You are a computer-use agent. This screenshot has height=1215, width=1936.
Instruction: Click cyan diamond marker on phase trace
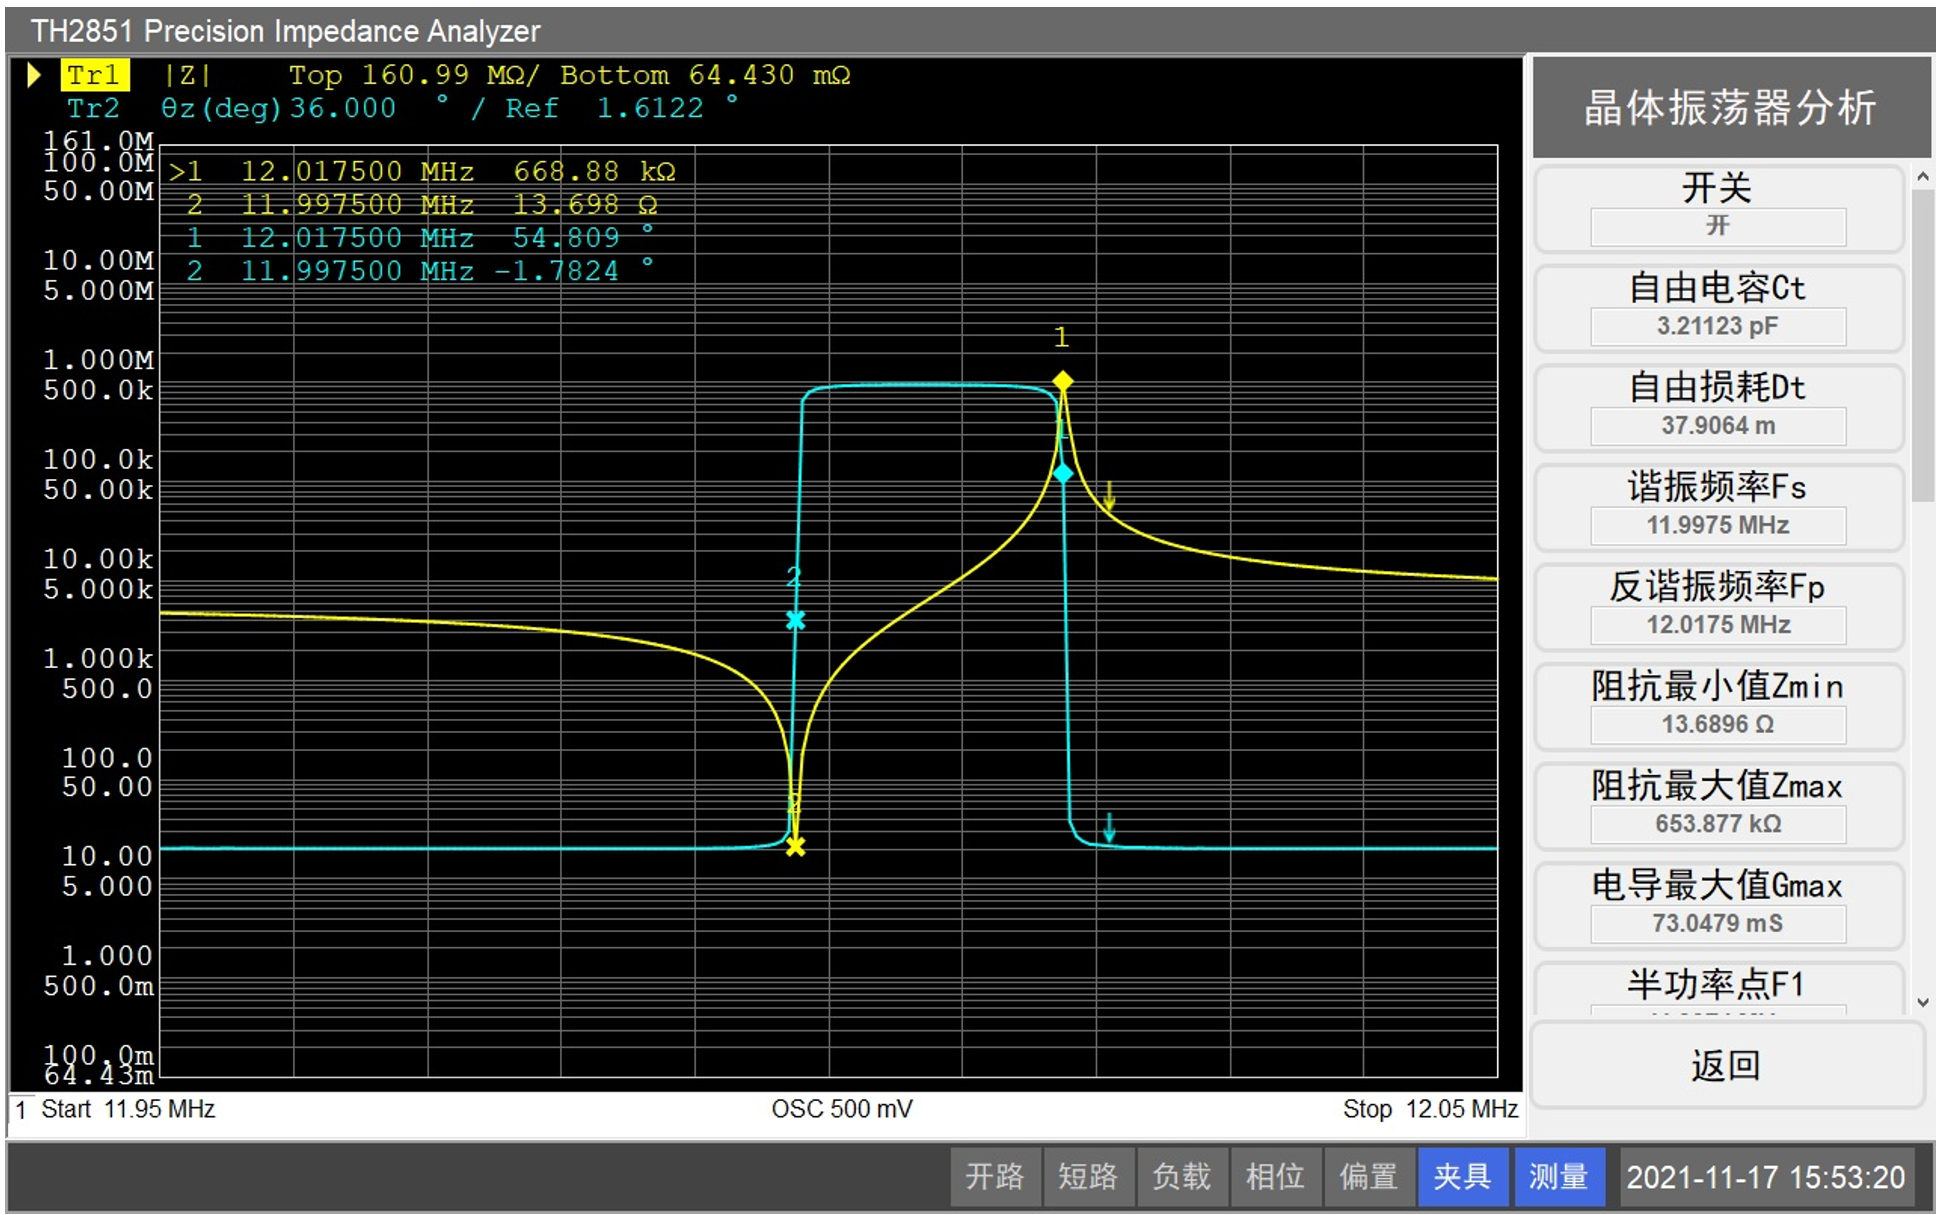pos(1063,473)
